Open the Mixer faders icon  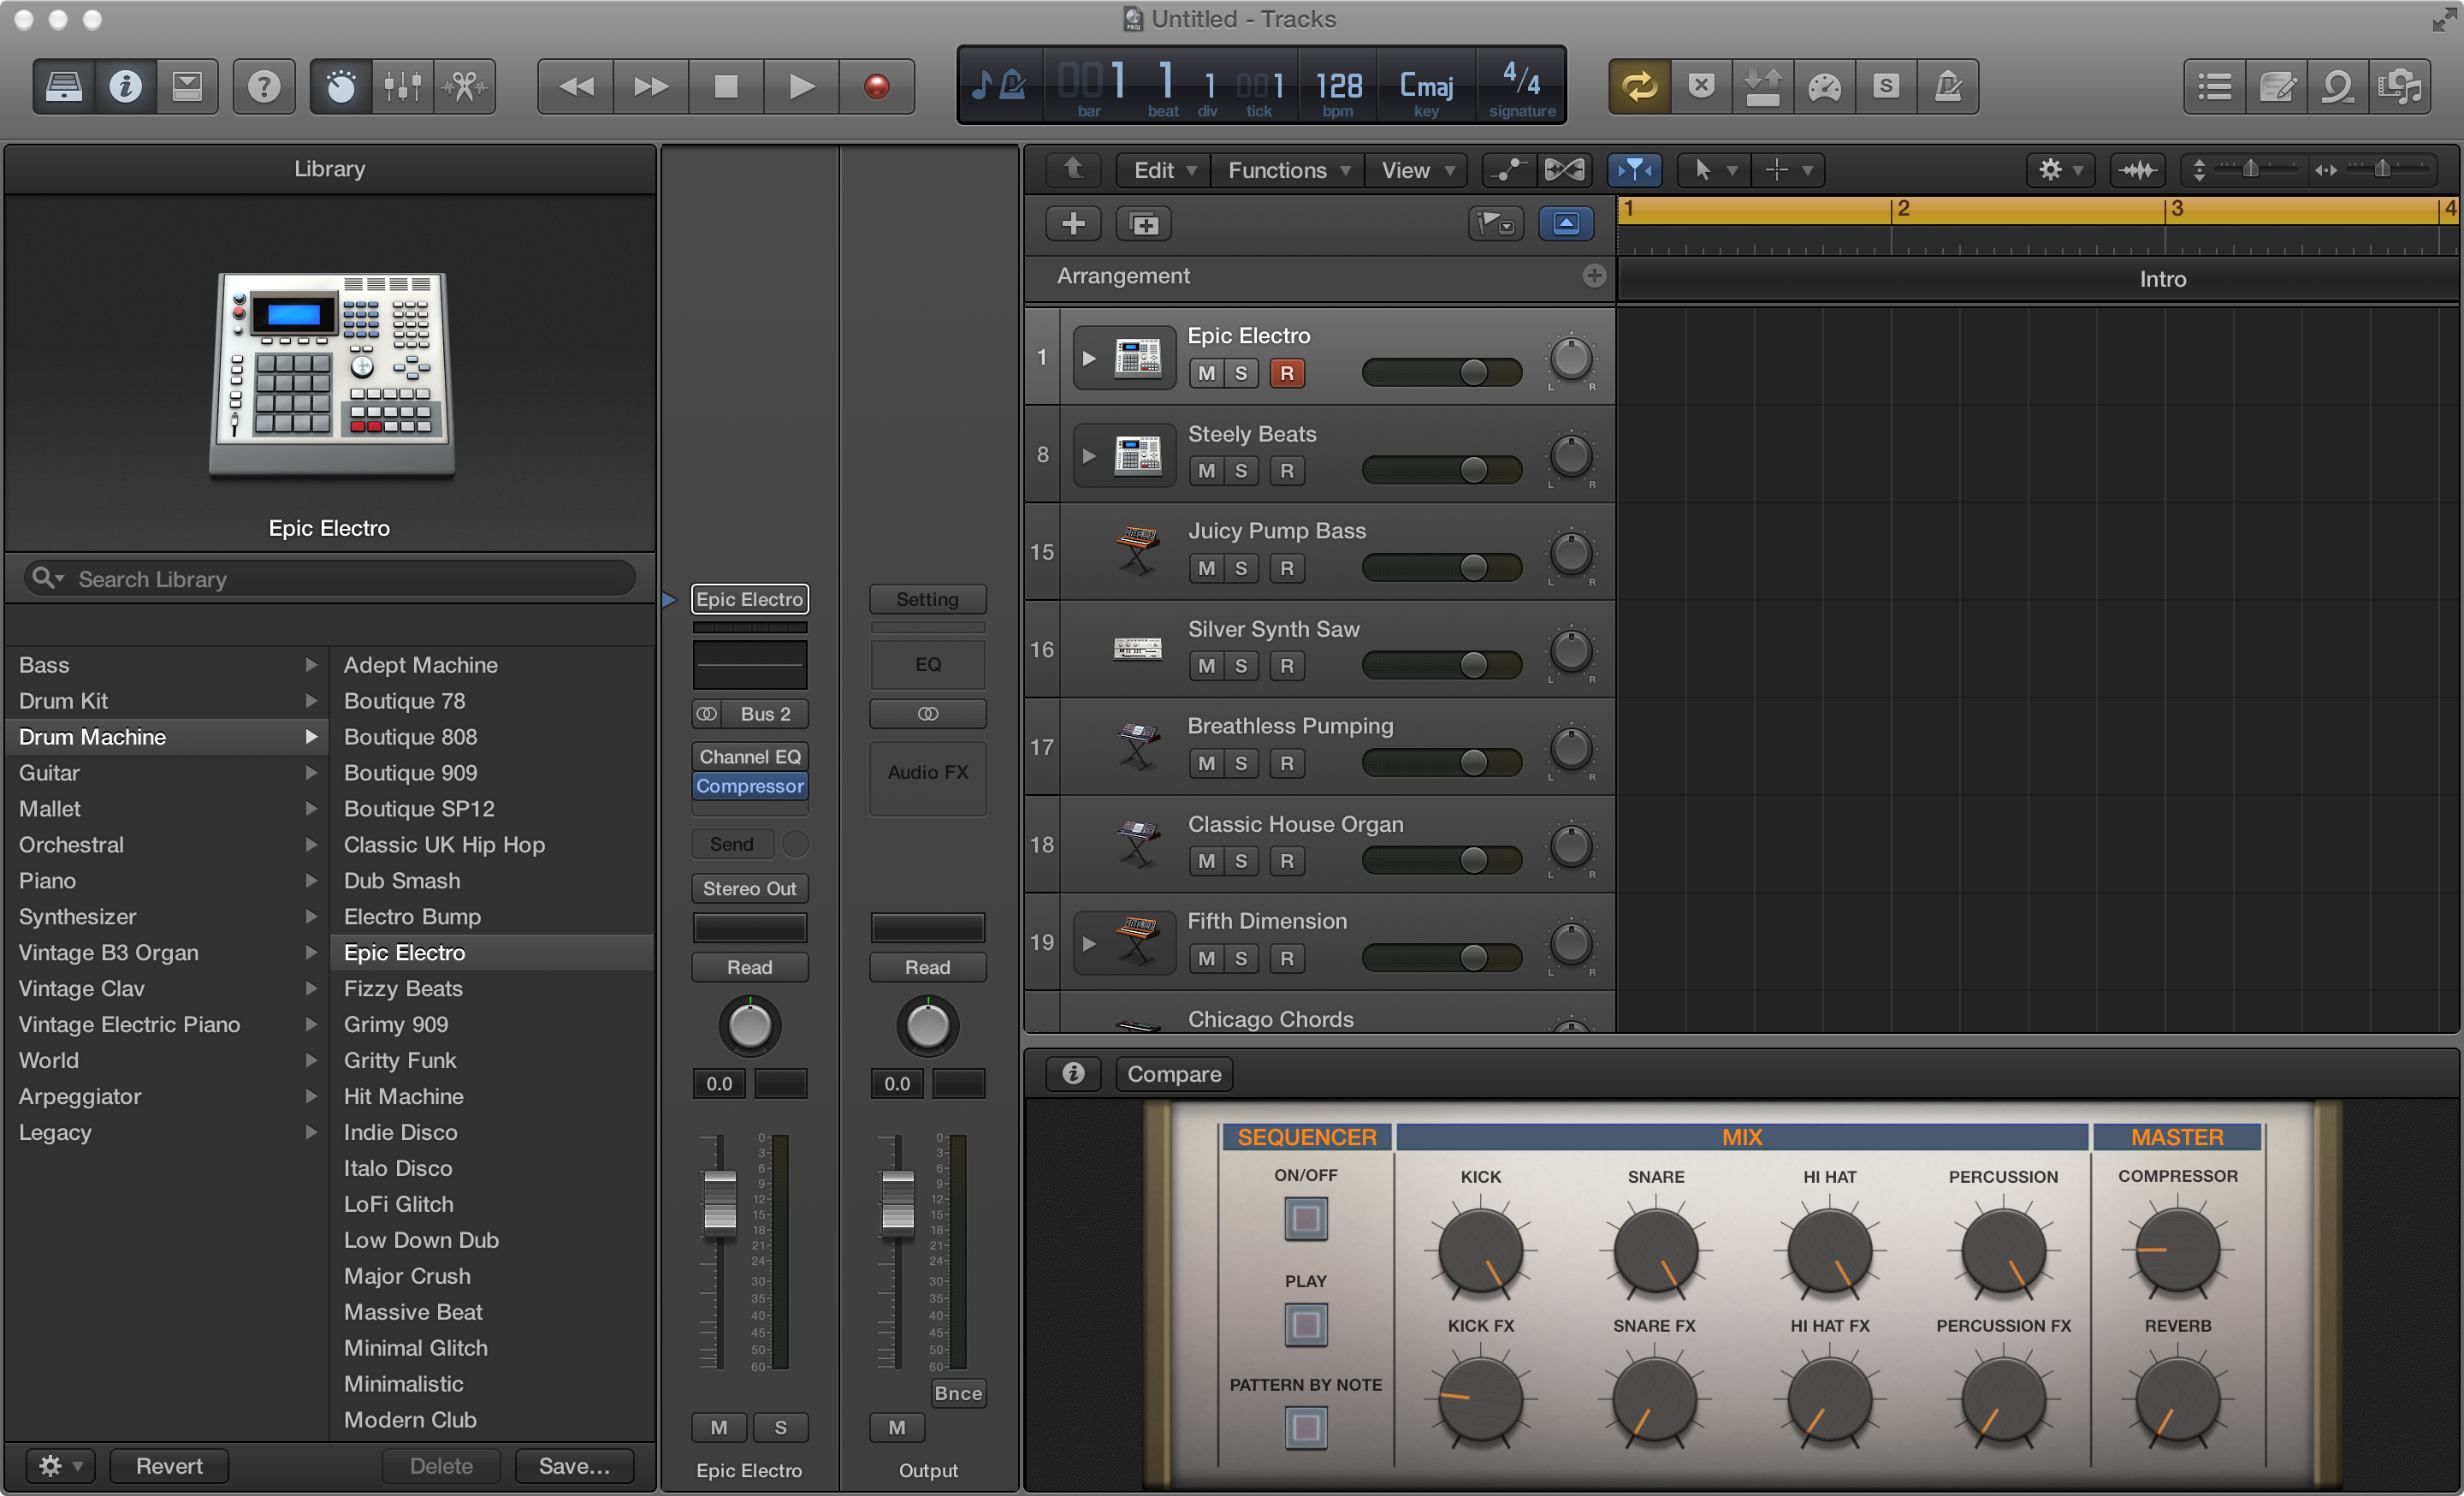point(403,87)
